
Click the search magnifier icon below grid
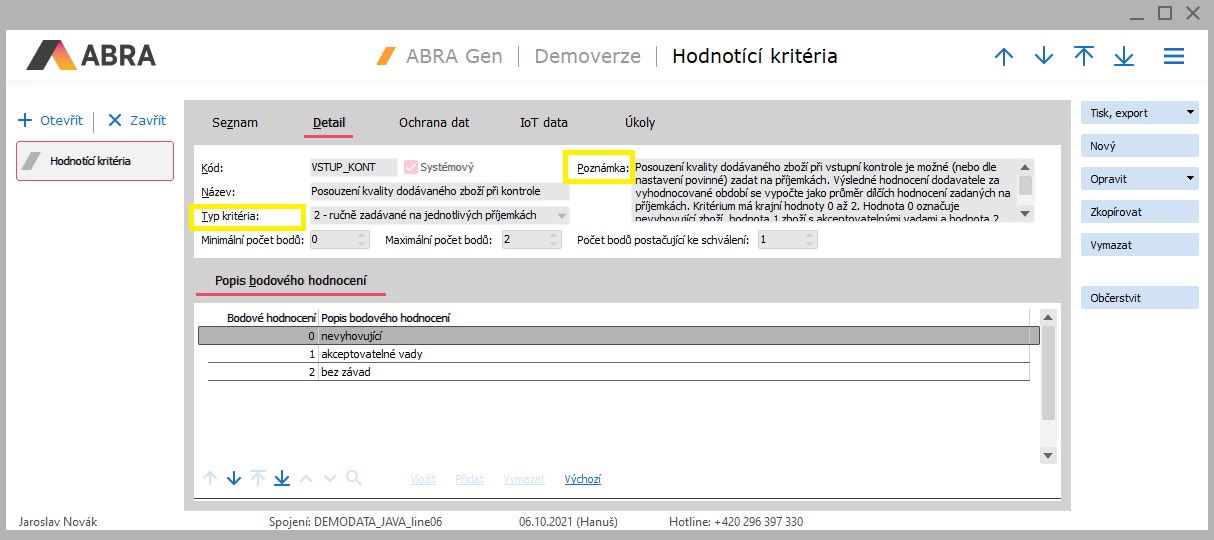click(353, 479)
